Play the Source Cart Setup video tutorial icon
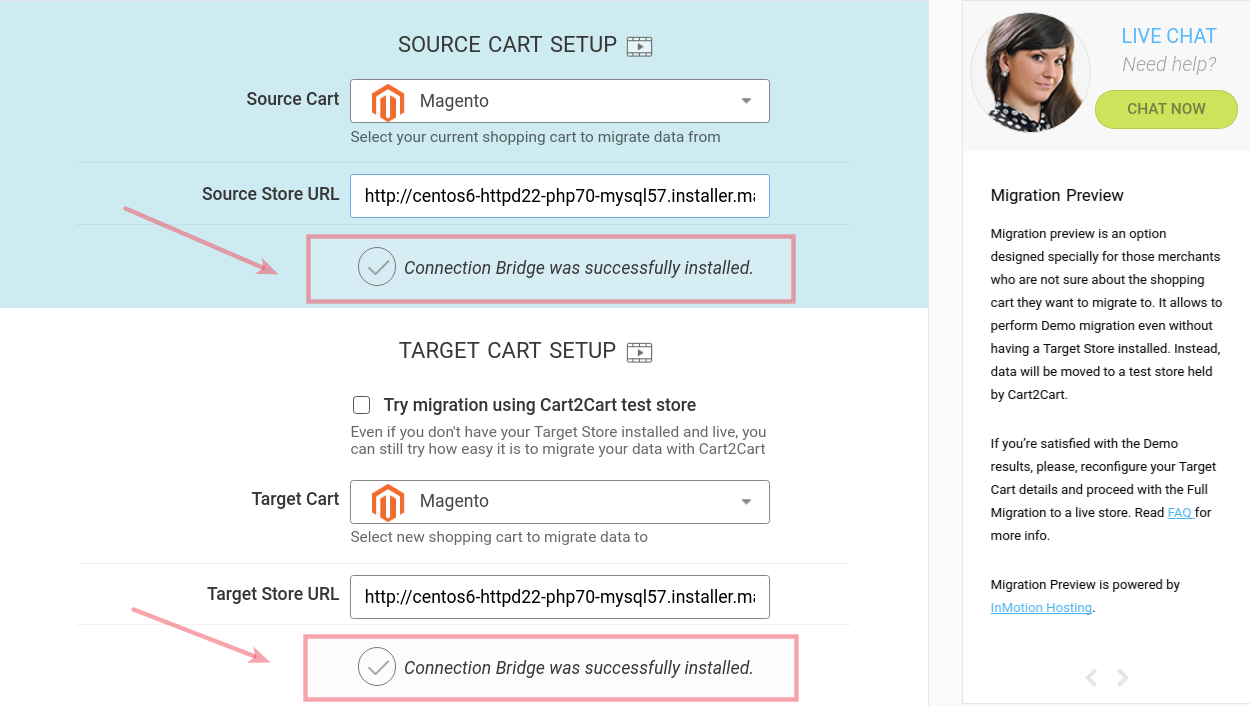 tap(639, 46)
